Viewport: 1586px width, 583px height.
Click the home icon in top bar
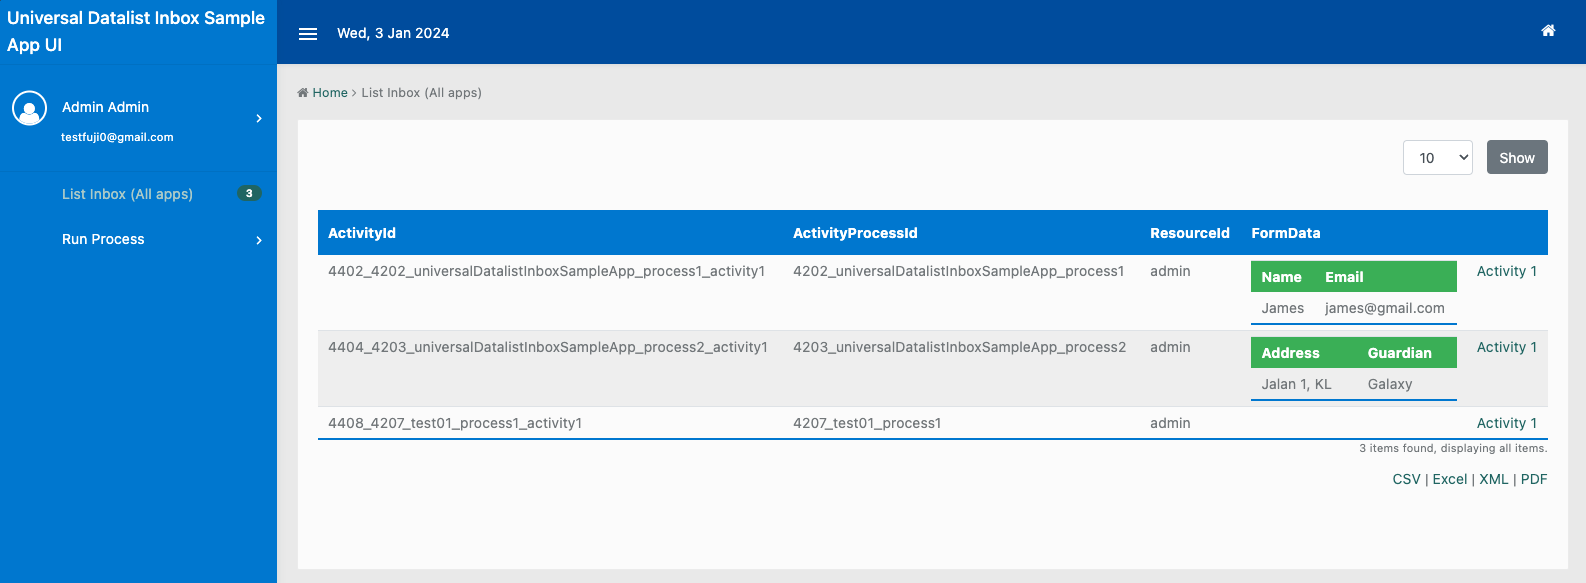[x=1548, y=31]
